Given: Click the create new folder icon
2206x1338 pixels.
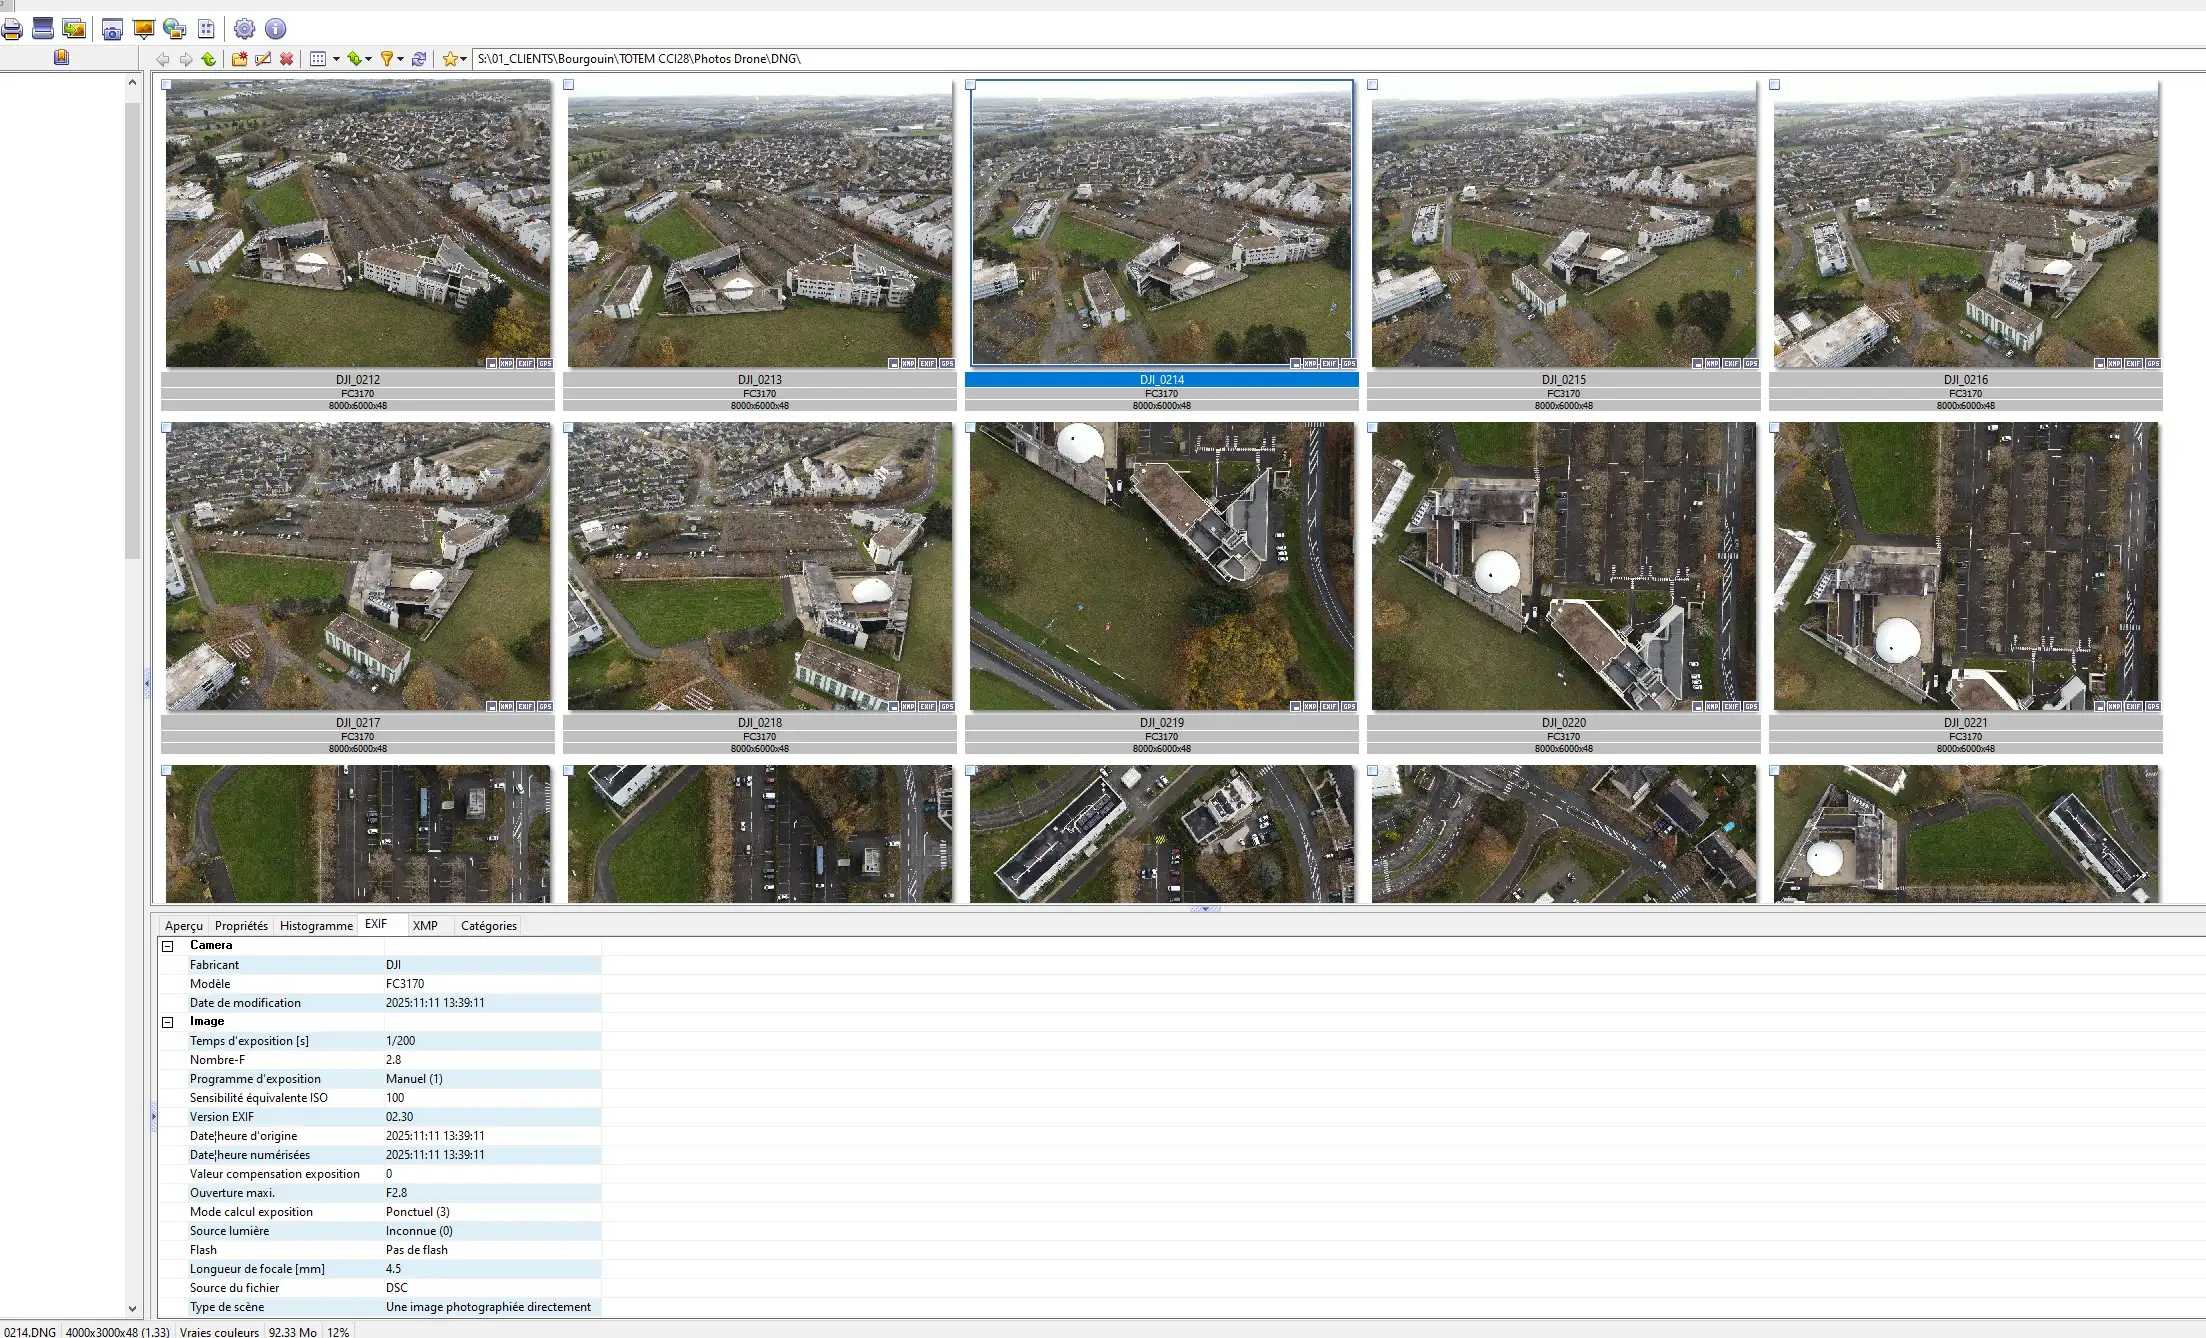Looking at the screenshot, I should [239, 59].
